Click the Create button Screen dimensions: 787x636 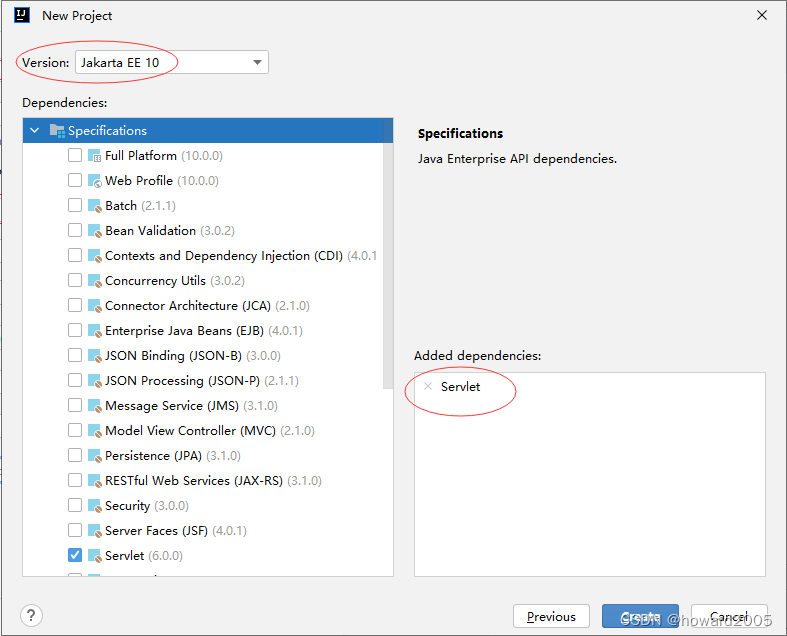click(x=640, y=616)
